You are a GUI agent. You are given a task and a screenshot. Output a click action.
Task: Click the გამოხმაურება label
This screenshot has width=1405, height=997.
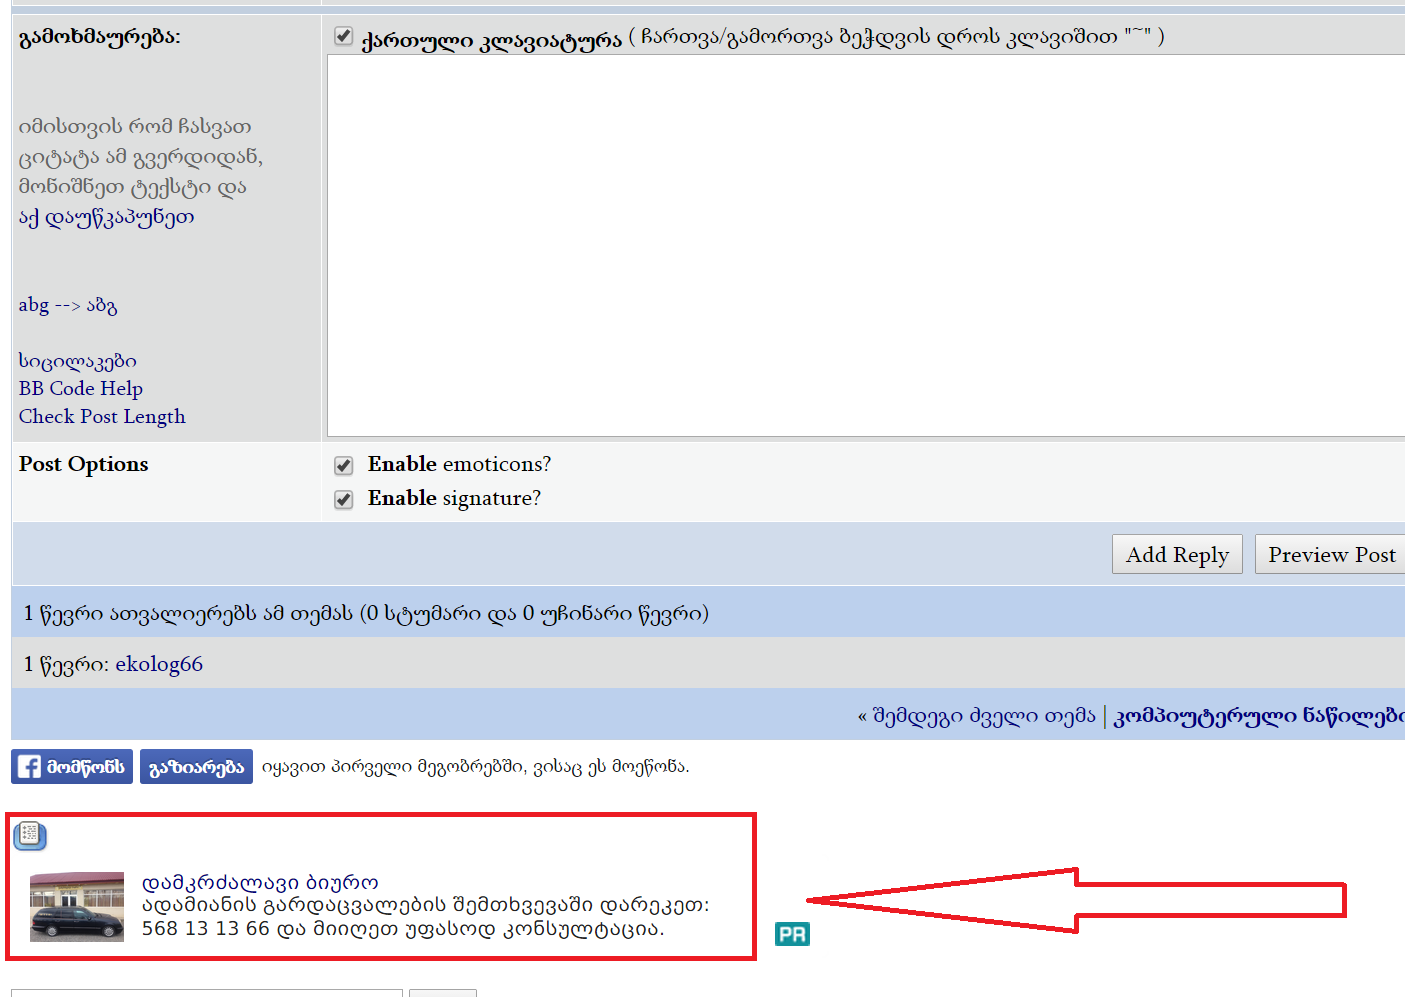100,38
